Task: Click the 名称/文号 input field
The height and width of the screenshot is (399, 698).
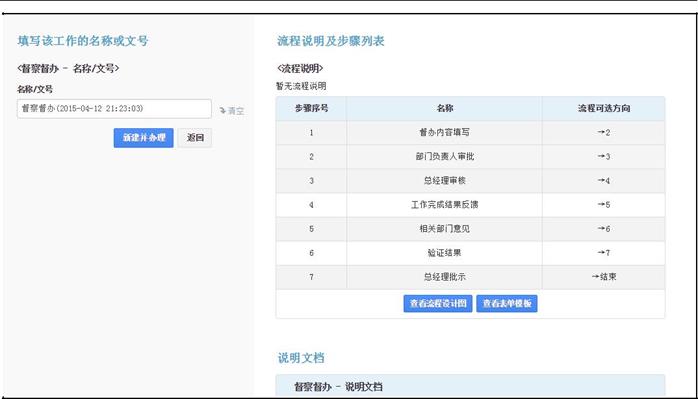Action: [114, 109]
